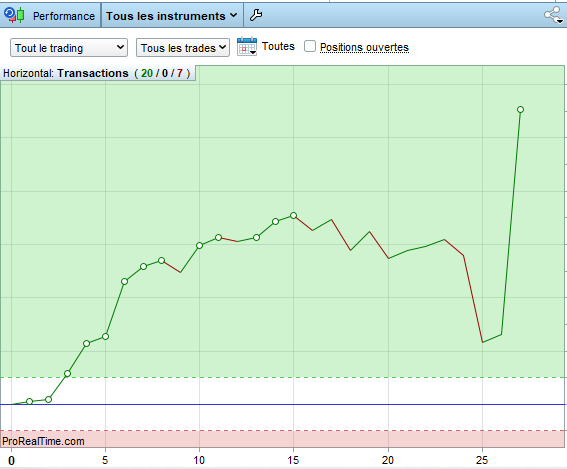Click the first marker at trade 1
Screen dimensions: 567x469
click(30, 401)
